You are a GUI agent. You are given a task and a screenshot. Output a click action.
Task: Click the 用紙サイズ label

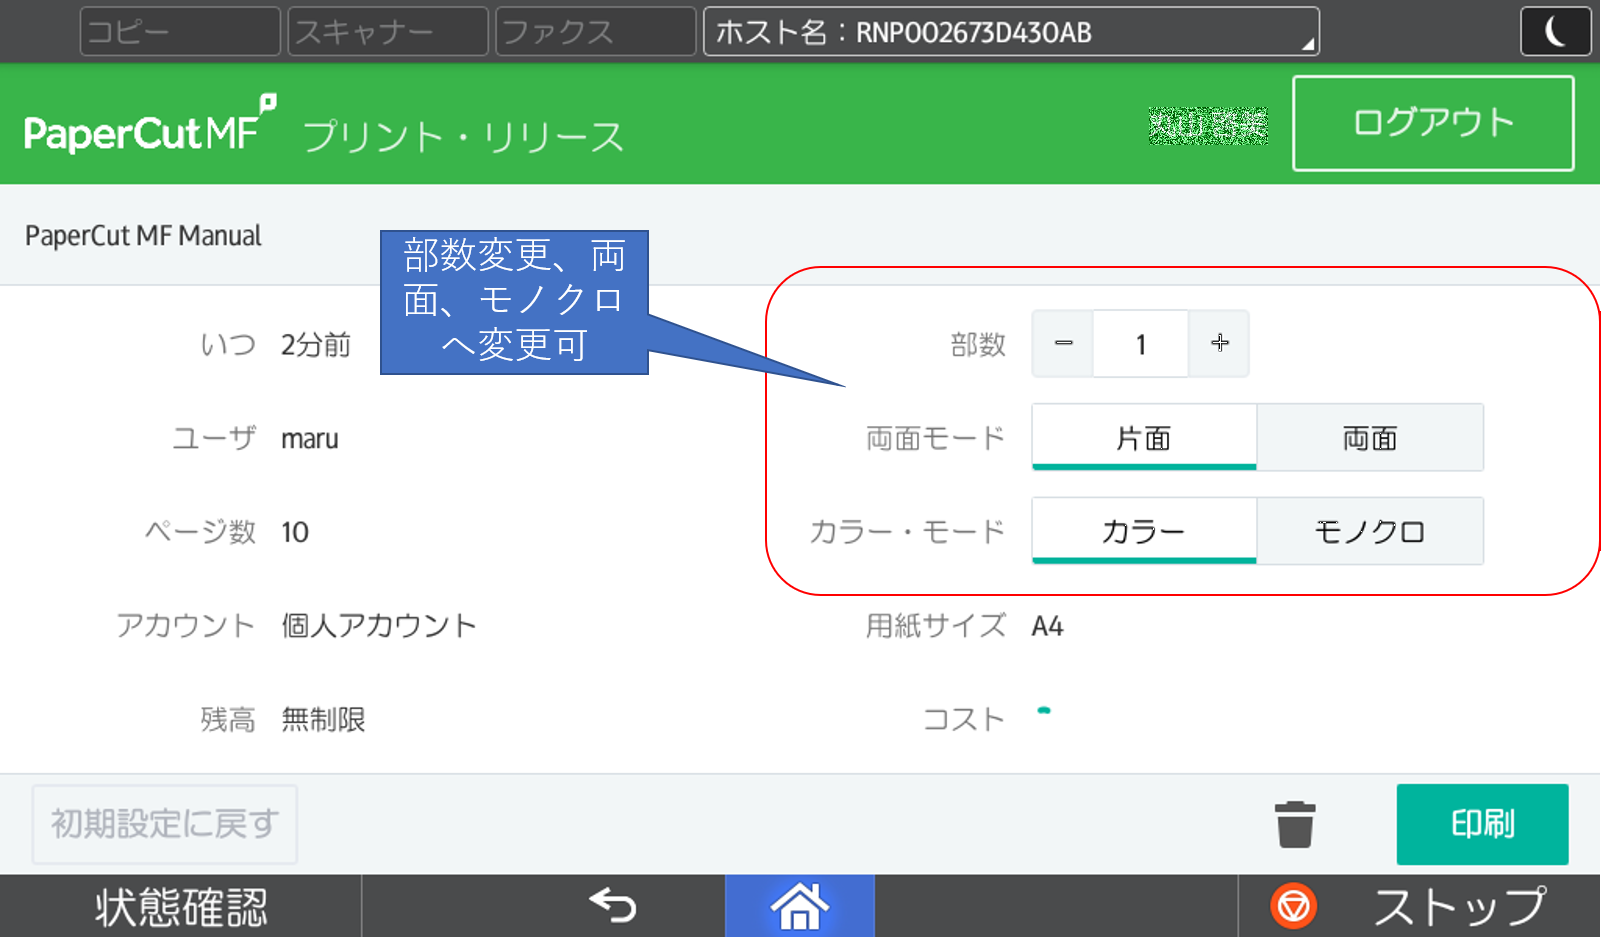point(936,626)
